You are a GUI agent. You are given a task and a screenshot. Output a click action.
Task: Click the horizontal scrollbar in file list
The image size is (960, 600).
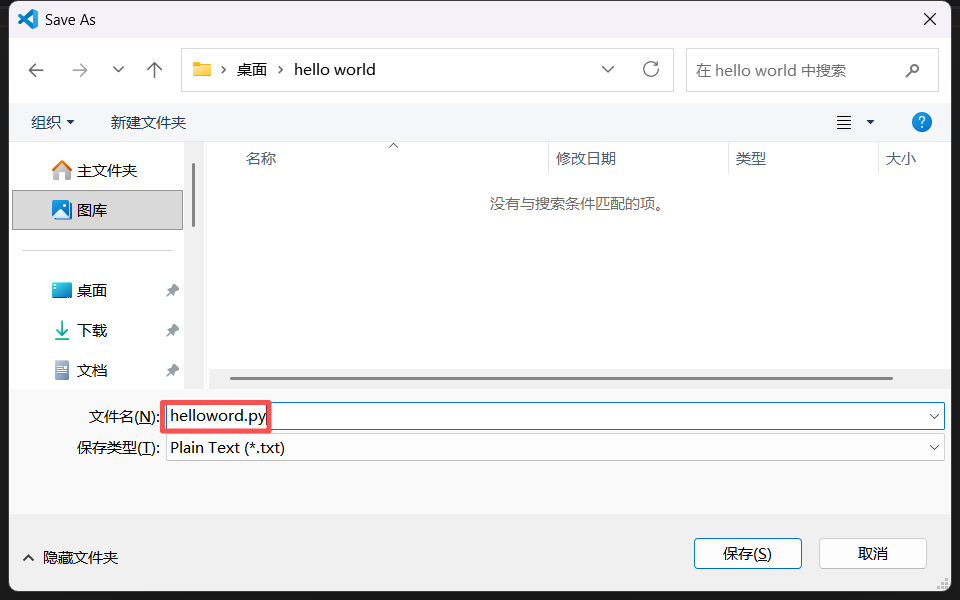560,378
